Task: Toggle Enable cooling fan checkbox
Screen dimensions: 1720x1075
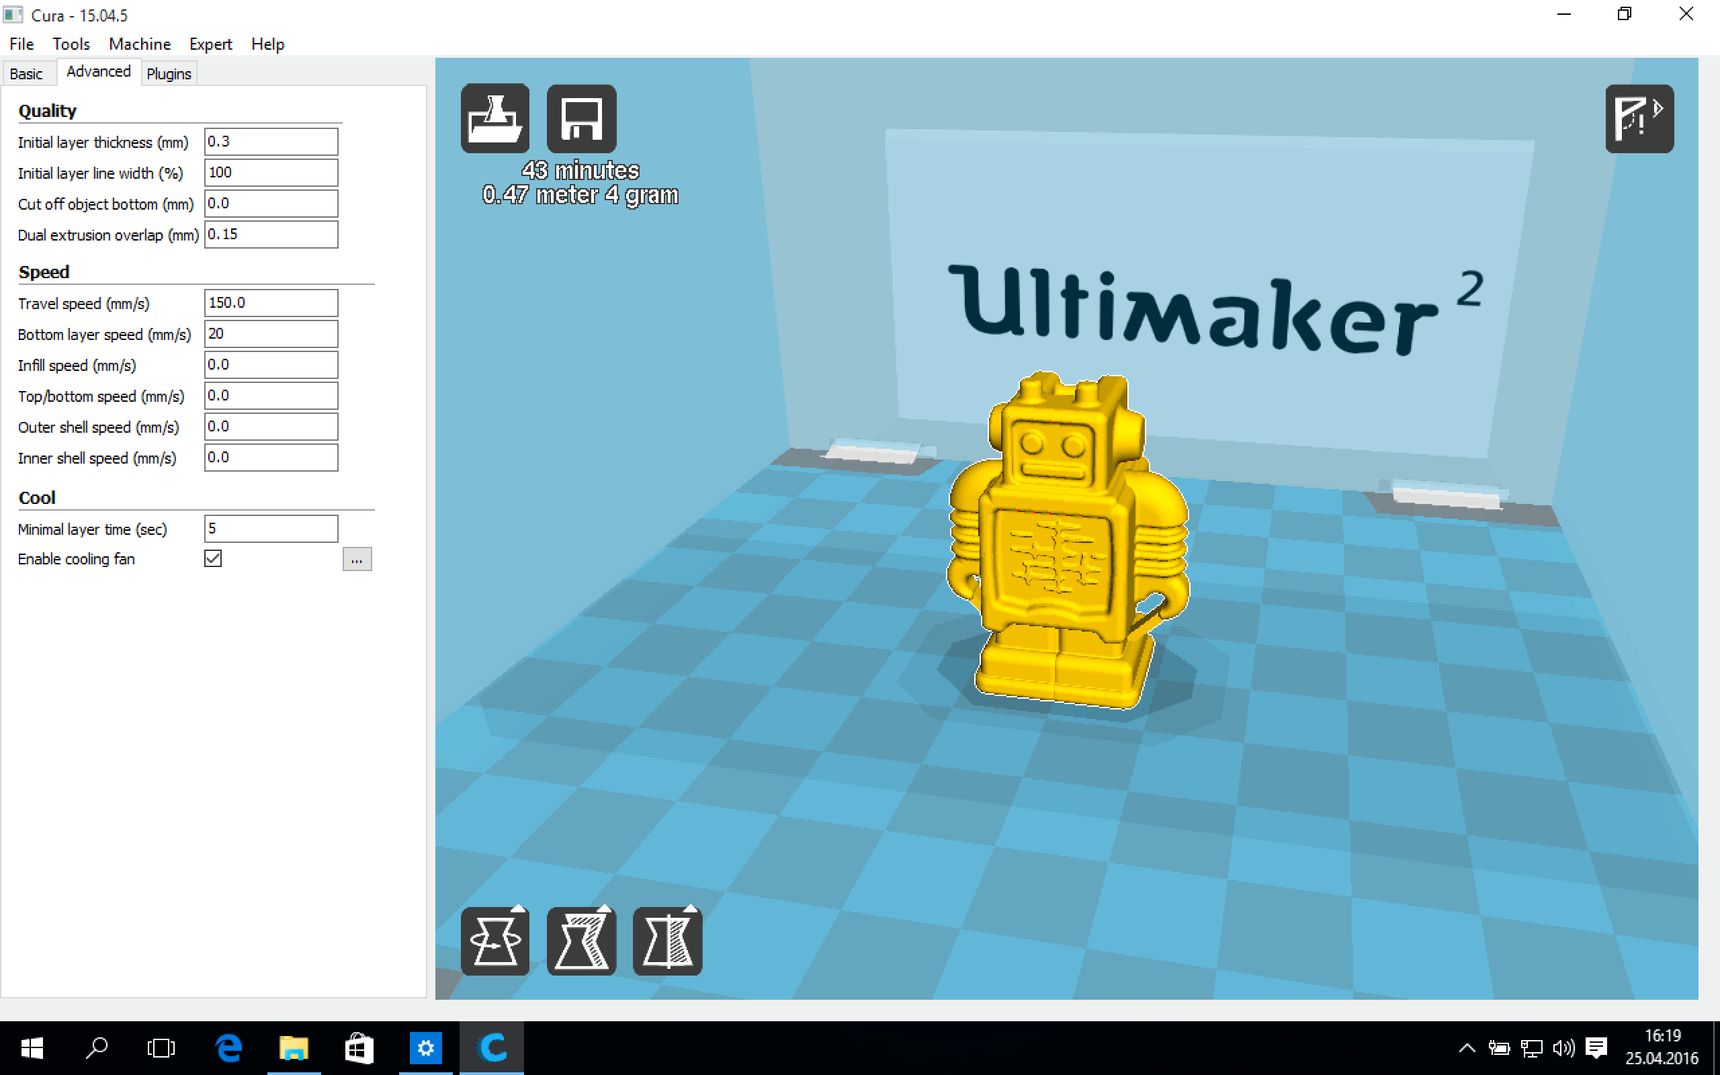Action: coord(213,558)
